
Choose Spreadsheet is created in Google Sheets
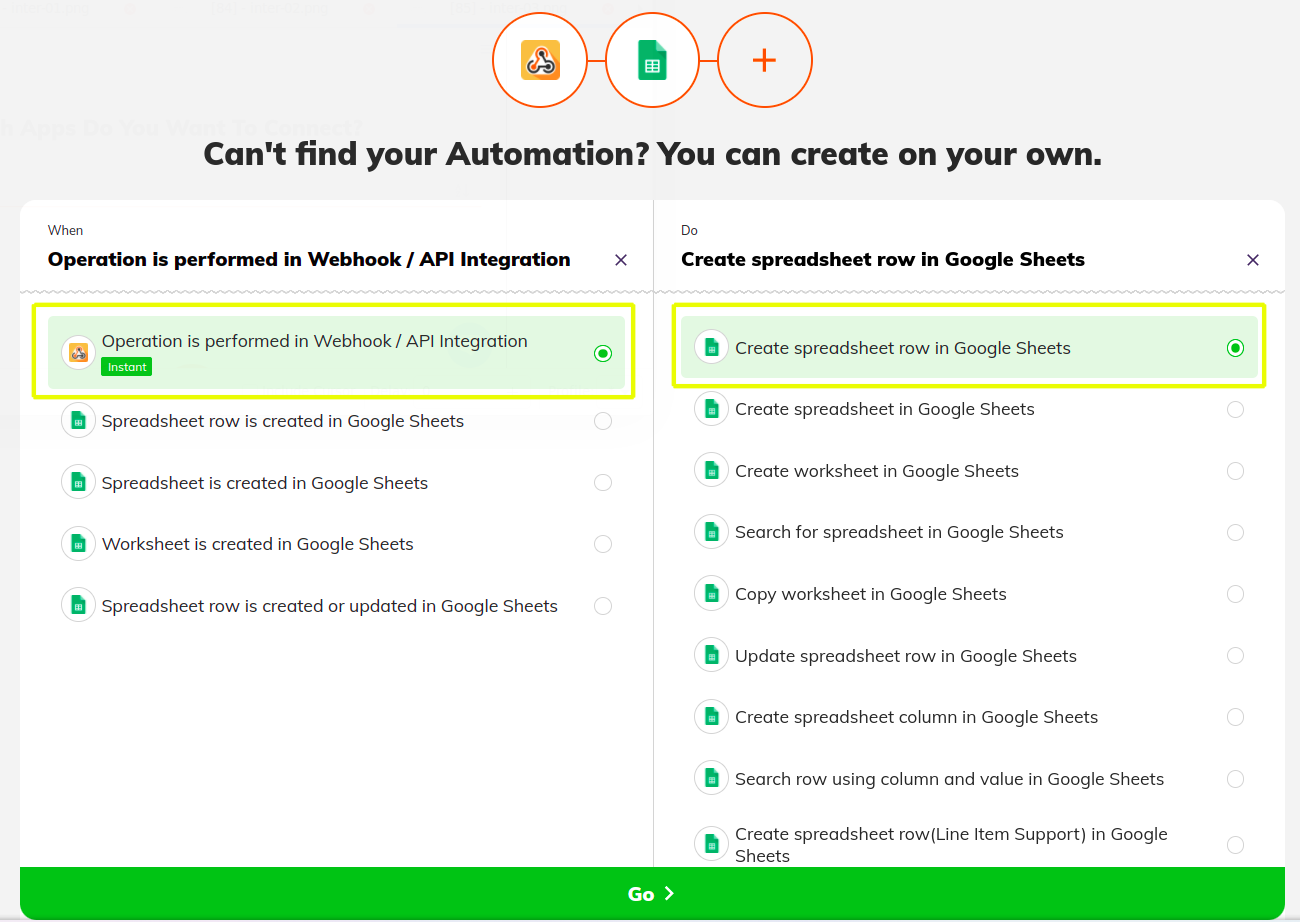pos(265,483)
